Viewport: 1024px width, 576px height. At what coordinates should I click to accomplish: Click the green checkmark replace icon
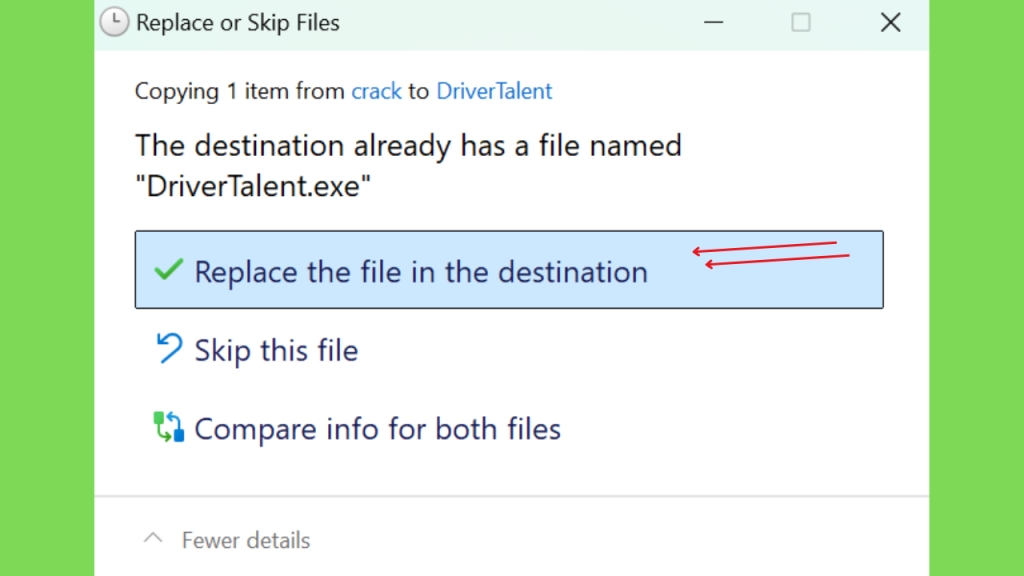coord(168,269)
